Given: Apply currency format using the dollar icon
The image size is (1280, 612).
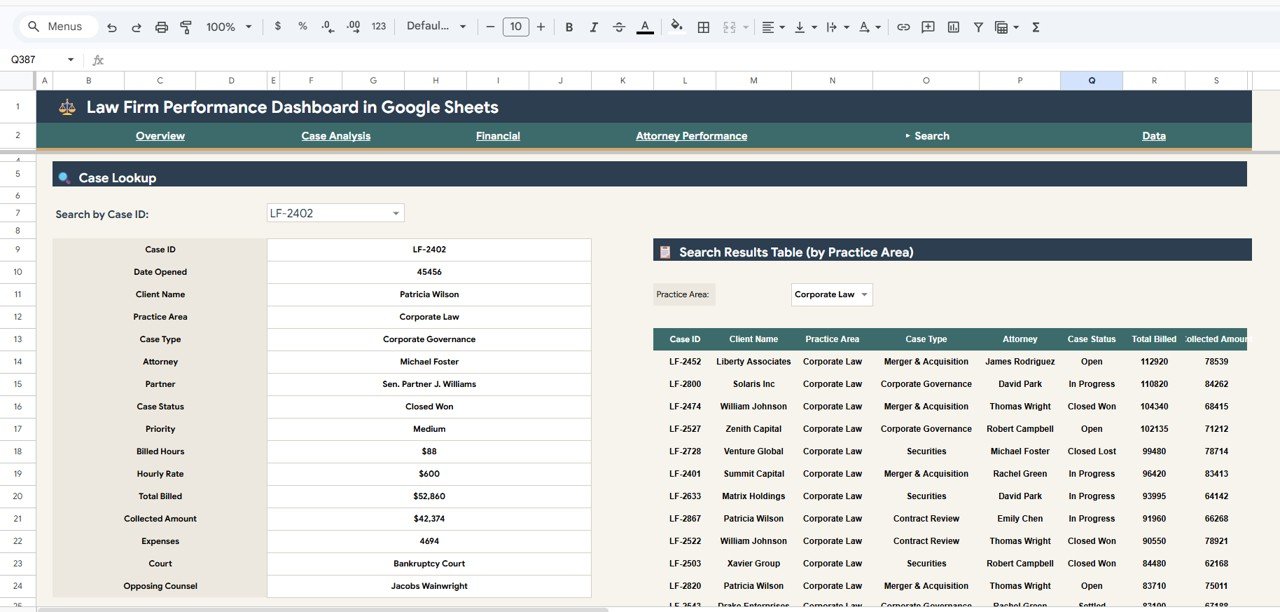Looking at the screenshot, I should (278, 26).
